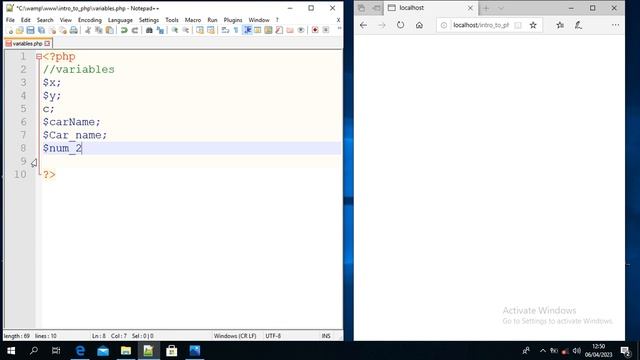Launch File Explorer from the taskbar
This screenshot has height=360, width=640.
[126, 351]
